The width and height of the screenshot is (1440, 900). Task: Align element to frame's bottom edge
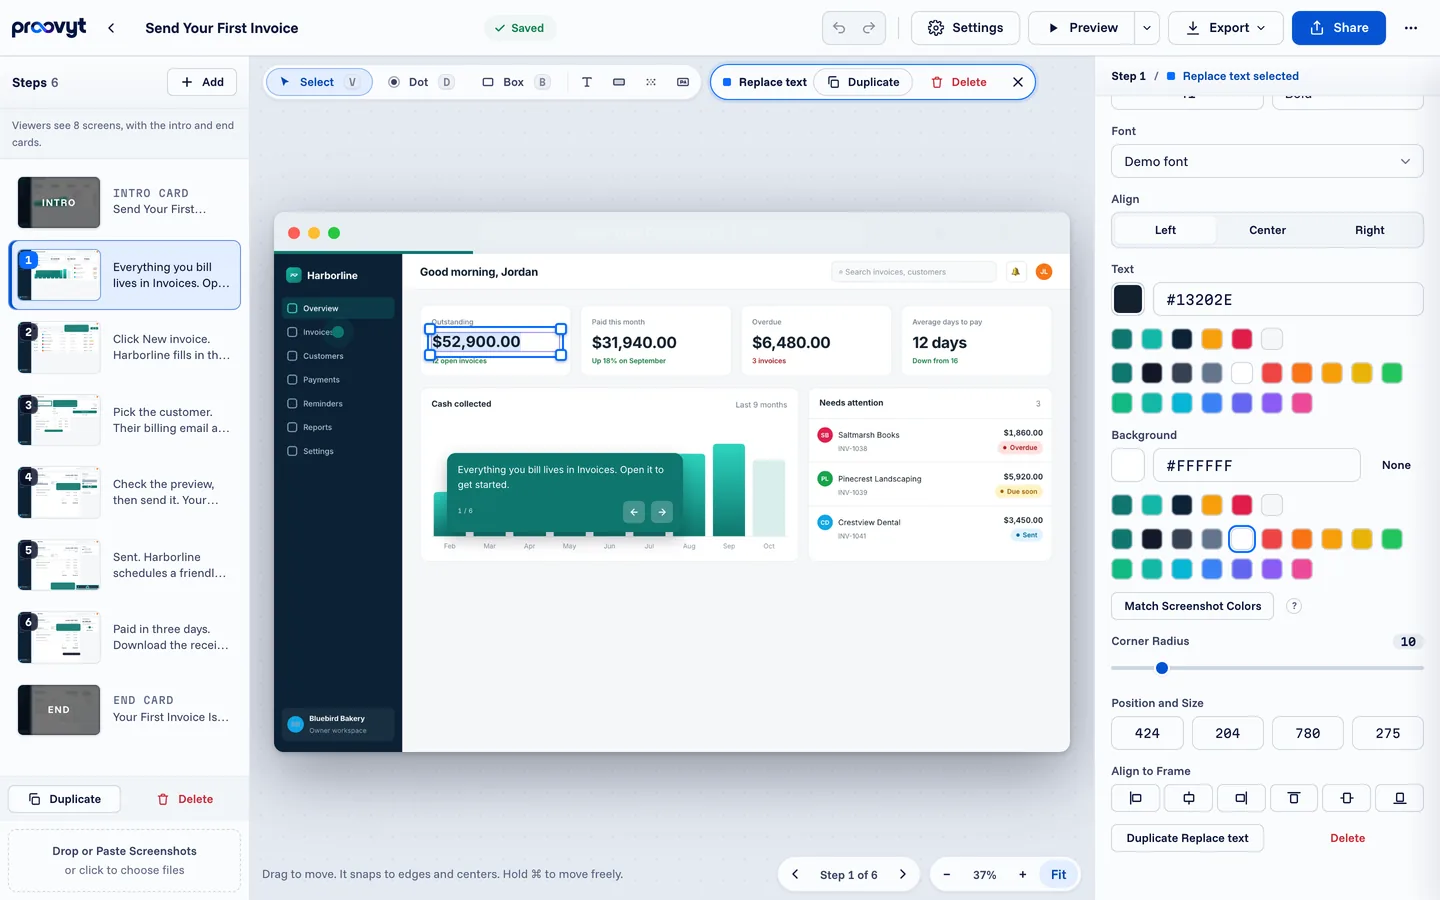tap(1400, 798)
